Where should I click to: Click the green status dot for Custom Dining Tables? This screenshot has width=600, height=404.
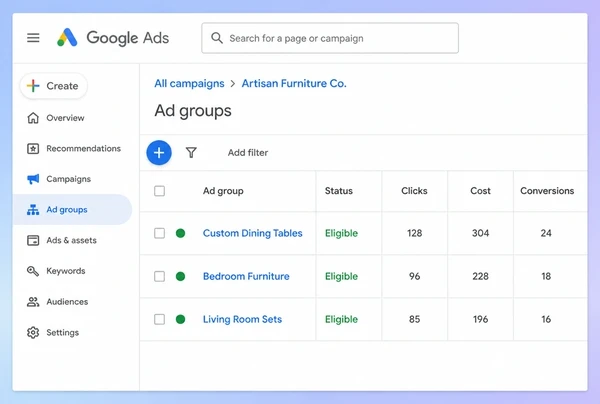click(x=181, y=233)
